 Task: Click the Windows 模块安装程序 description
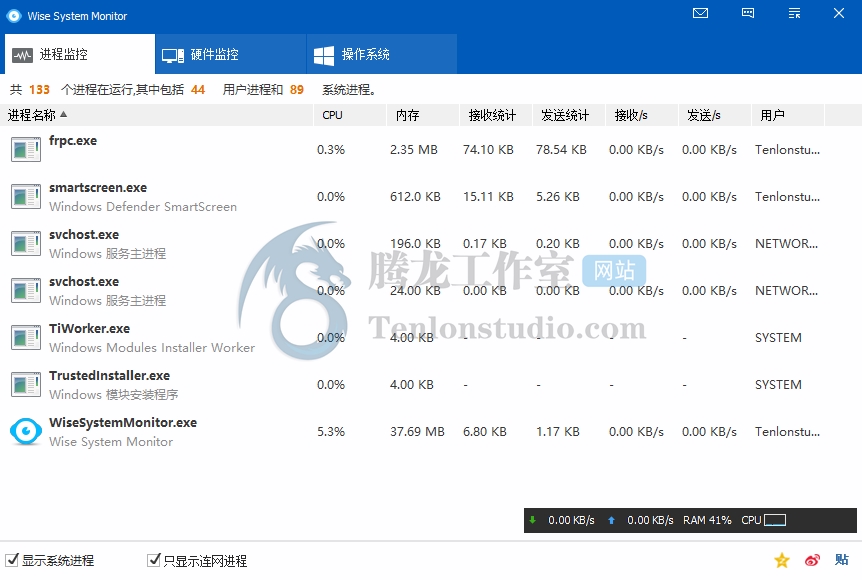coord(113,395)
